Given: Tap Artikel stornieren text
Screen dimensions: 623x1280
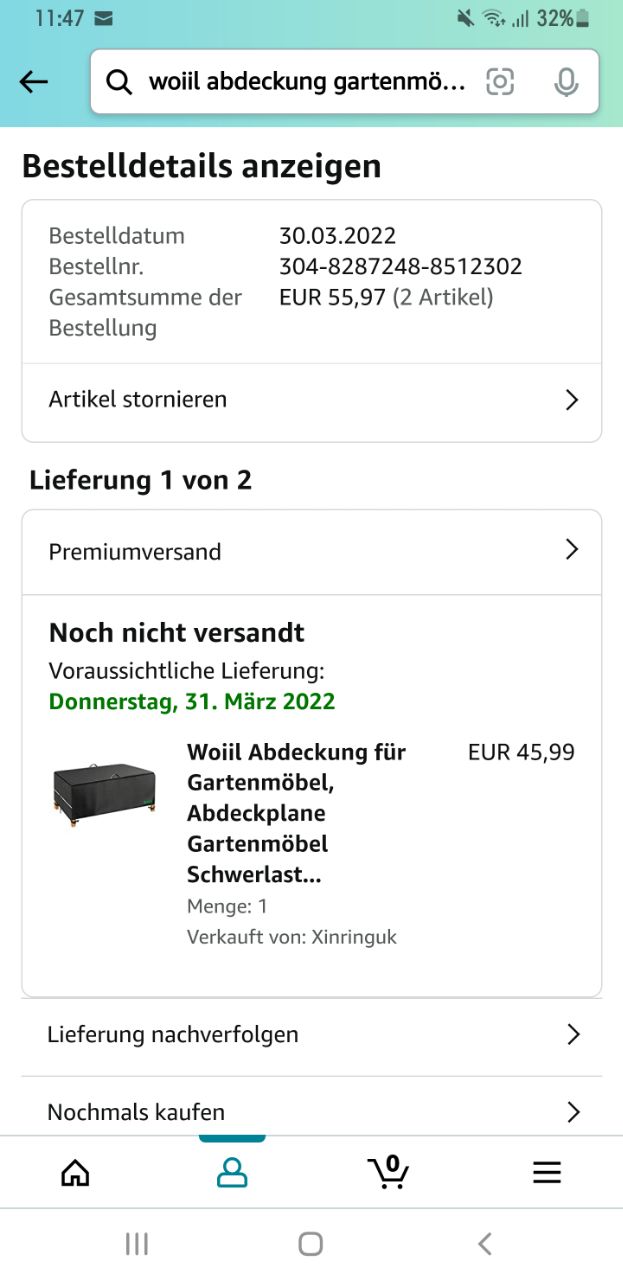Looking at the screenshot, I should (x=138, y=399).
